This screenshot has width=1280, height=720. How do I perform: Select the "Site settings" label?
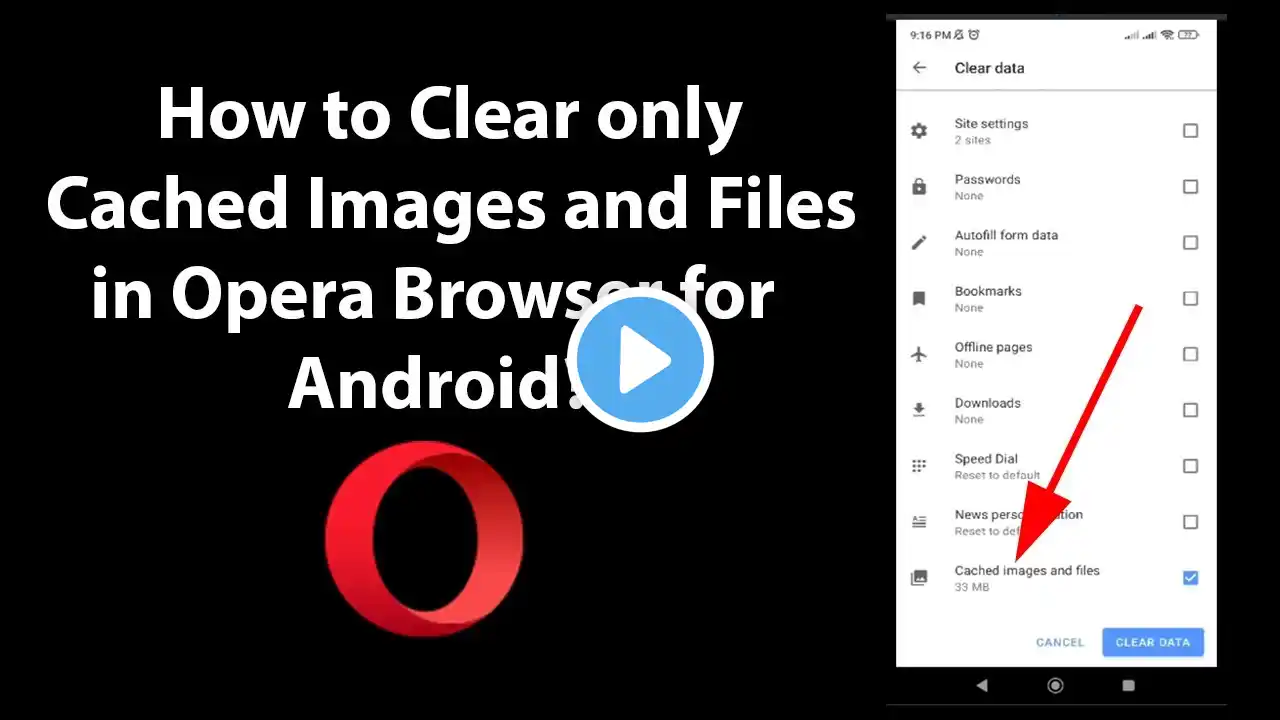pyautogui.click(x=991, y=124)
